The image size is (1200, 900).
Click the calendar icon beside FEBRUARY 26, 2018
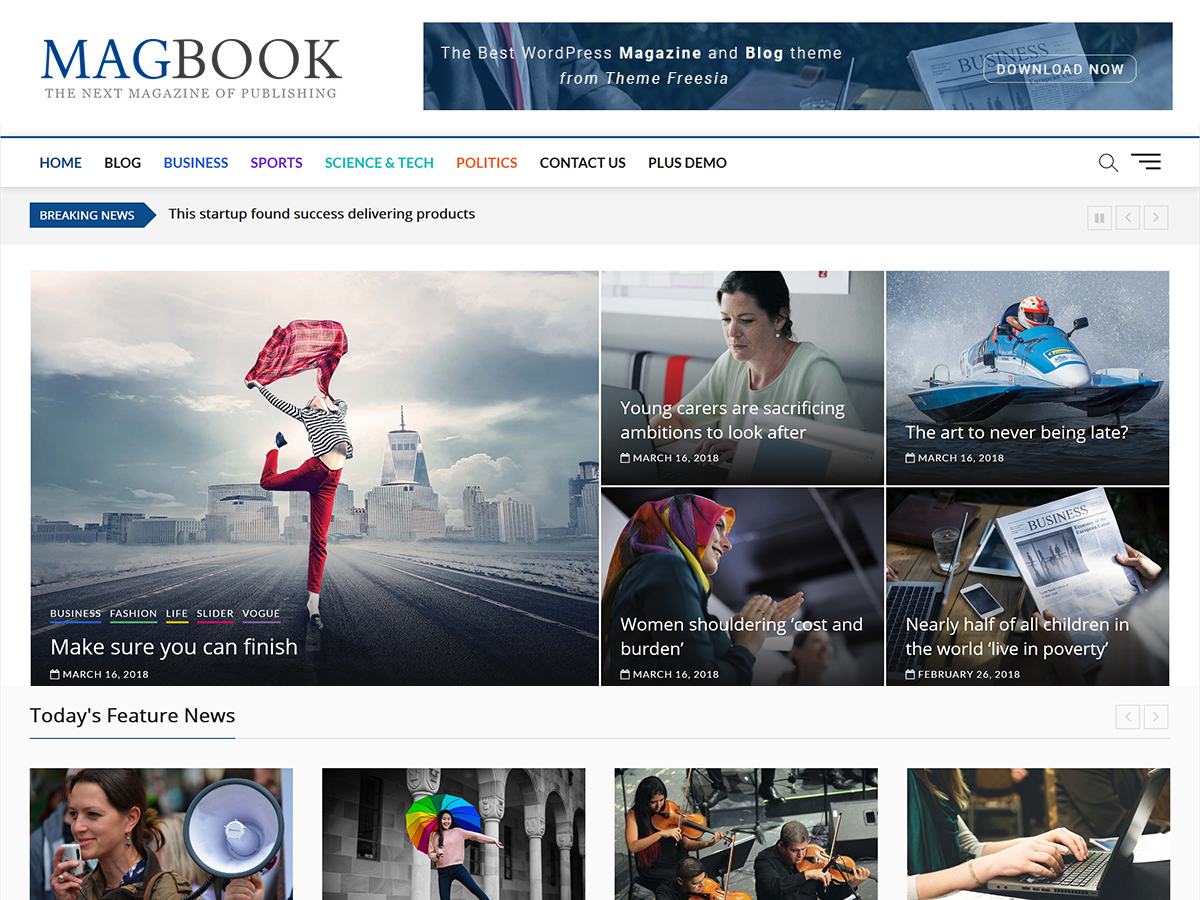tap(910, 673)
